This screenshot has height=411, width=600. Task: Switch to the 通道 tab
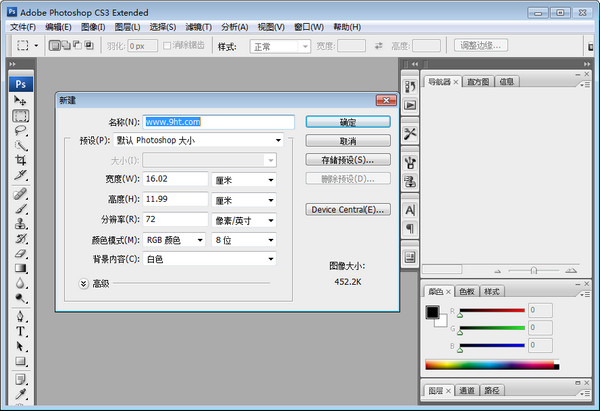click(466, 390)
